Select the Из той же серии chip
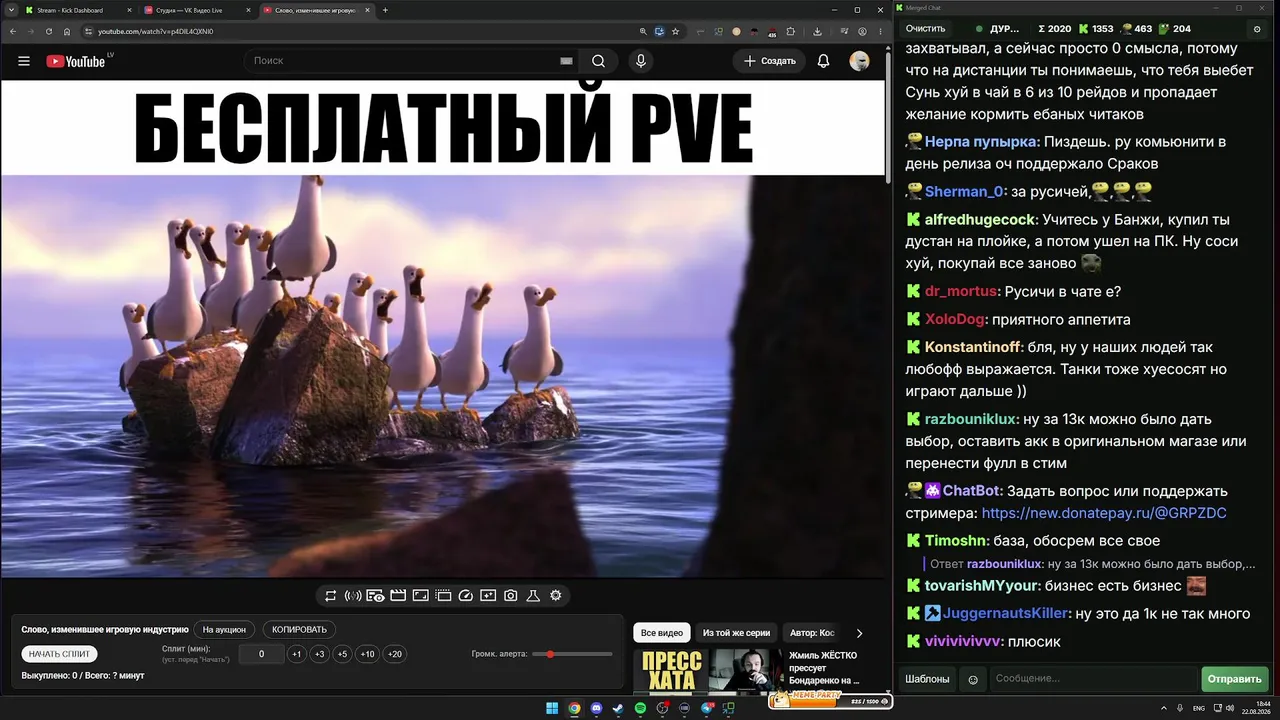Image resolution: width=1280 pixels, height=720 pixels. (736, 633)
